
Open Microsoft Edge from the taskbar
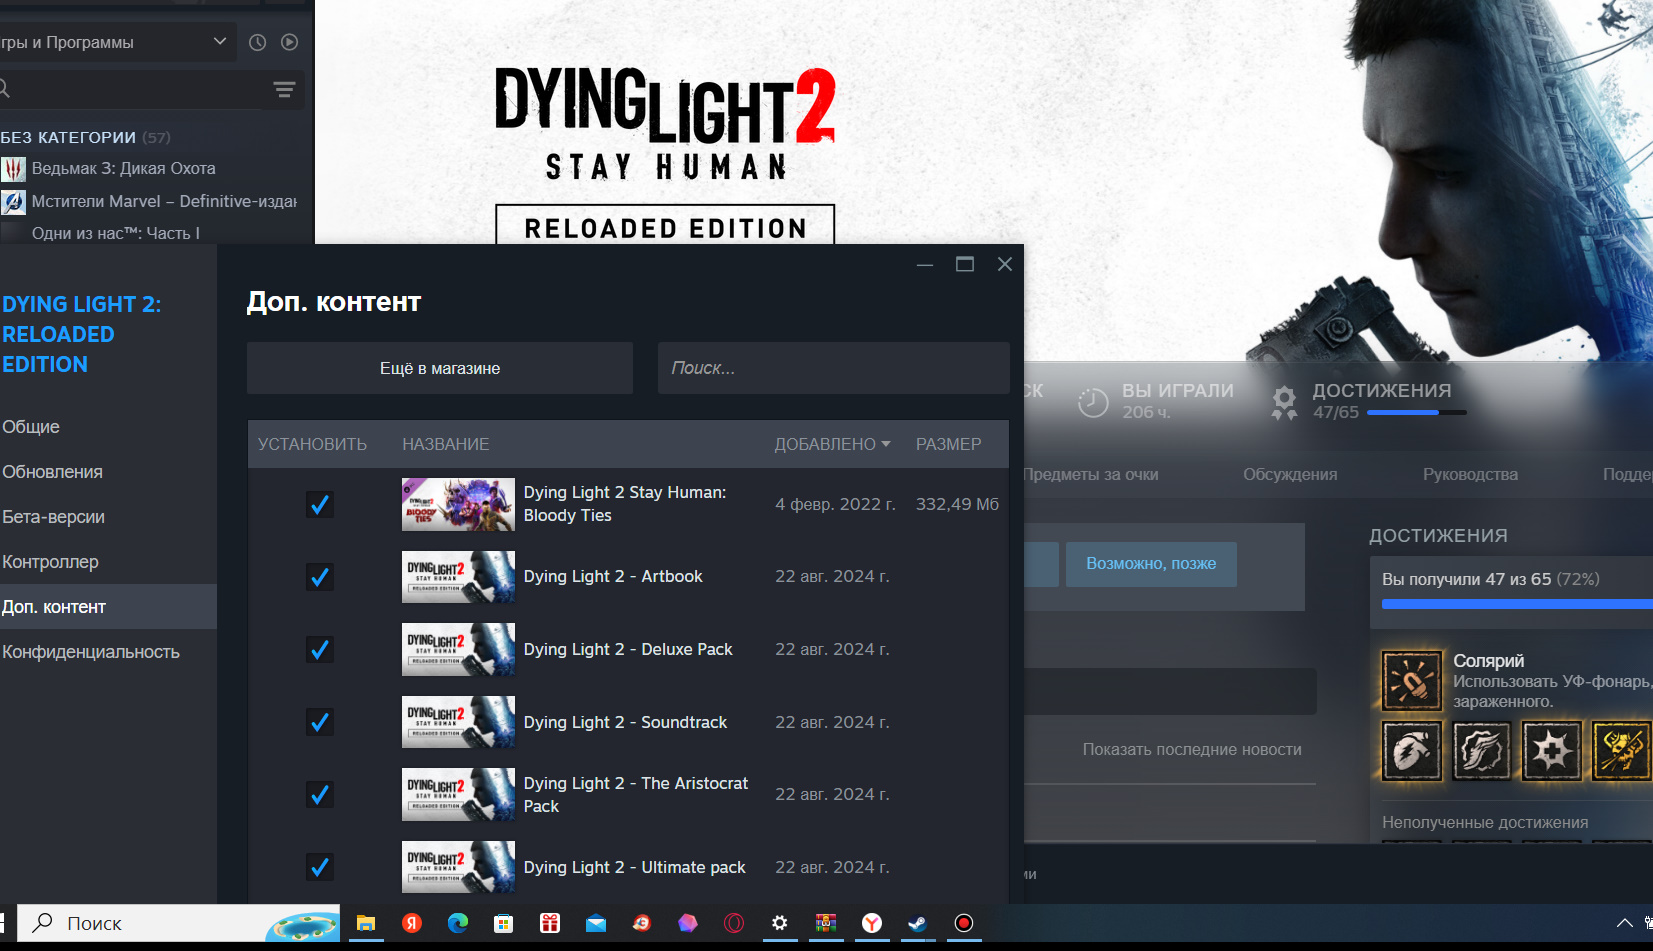[x=458, y=923]
